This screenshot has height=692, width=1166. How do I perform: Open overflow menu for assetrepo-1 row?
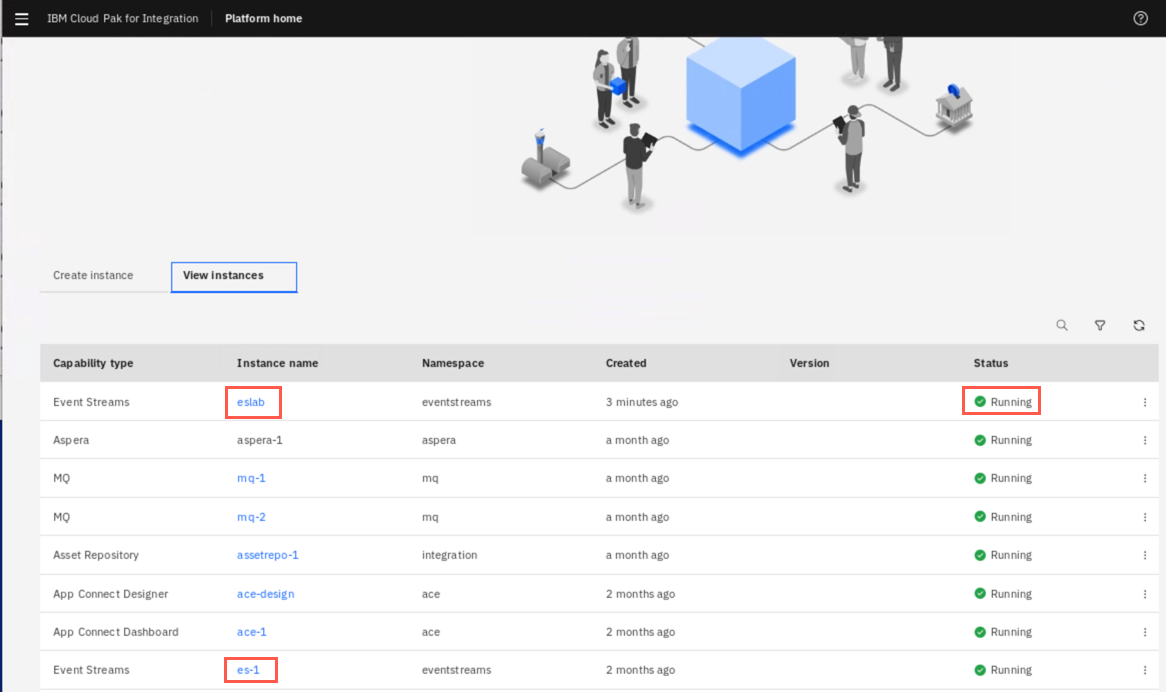[1144, 555]
